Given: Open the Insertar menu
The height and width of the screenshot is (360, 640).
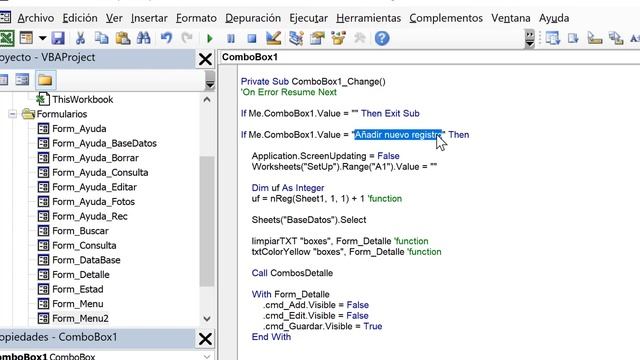Looking at the screenshot, I should tap(149, 18).
